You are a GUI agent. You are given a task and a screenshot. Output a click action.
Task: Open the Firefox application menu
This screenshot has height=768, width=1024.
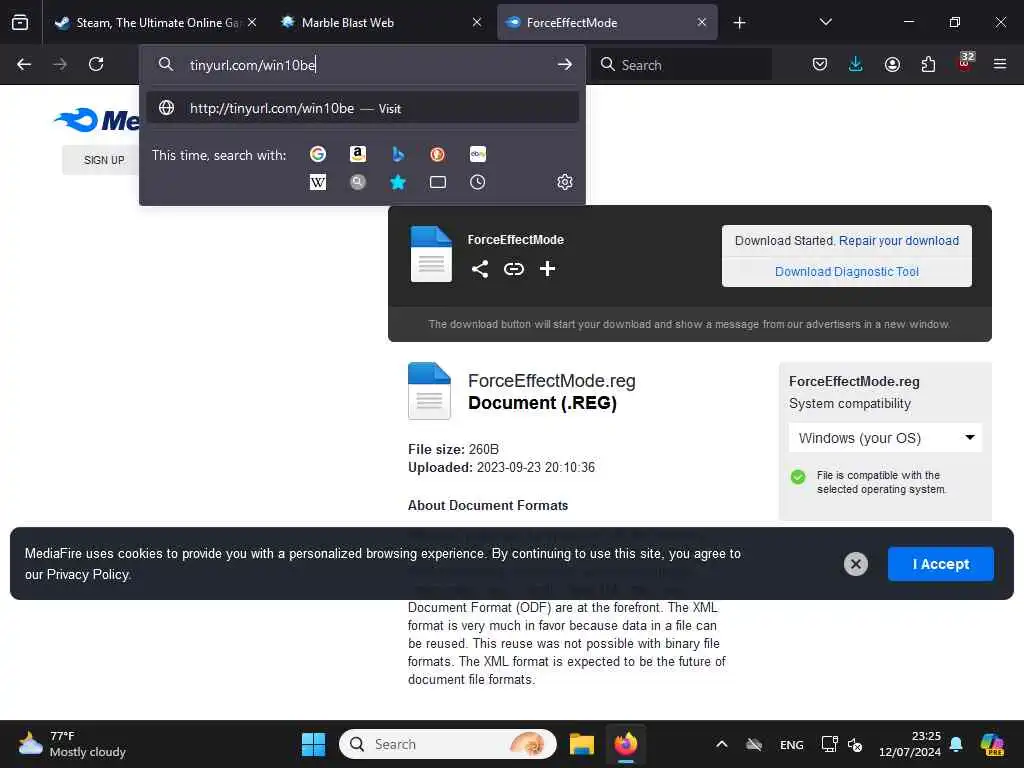[x=1000, y=64]
